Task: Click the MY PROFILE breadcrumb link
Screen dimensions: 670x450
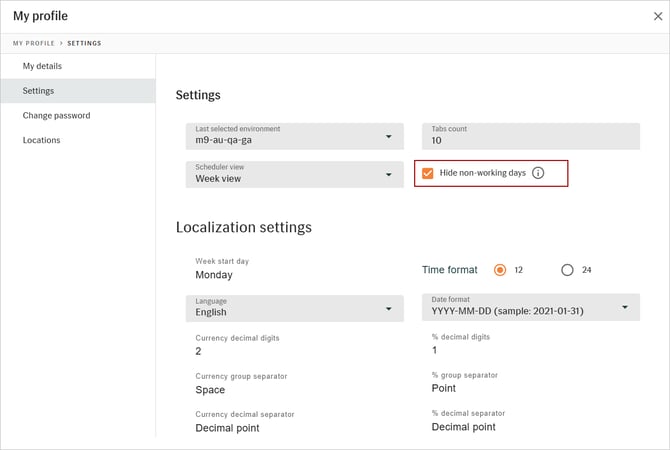Action: [x=34, y=43]
